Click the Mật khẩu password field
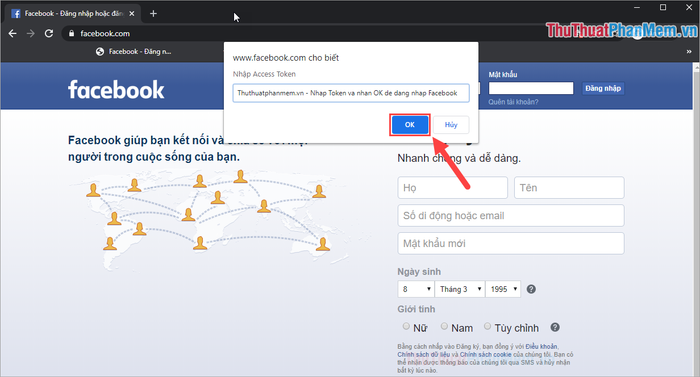Screen dimensions: 700x377 coord(531,88)
